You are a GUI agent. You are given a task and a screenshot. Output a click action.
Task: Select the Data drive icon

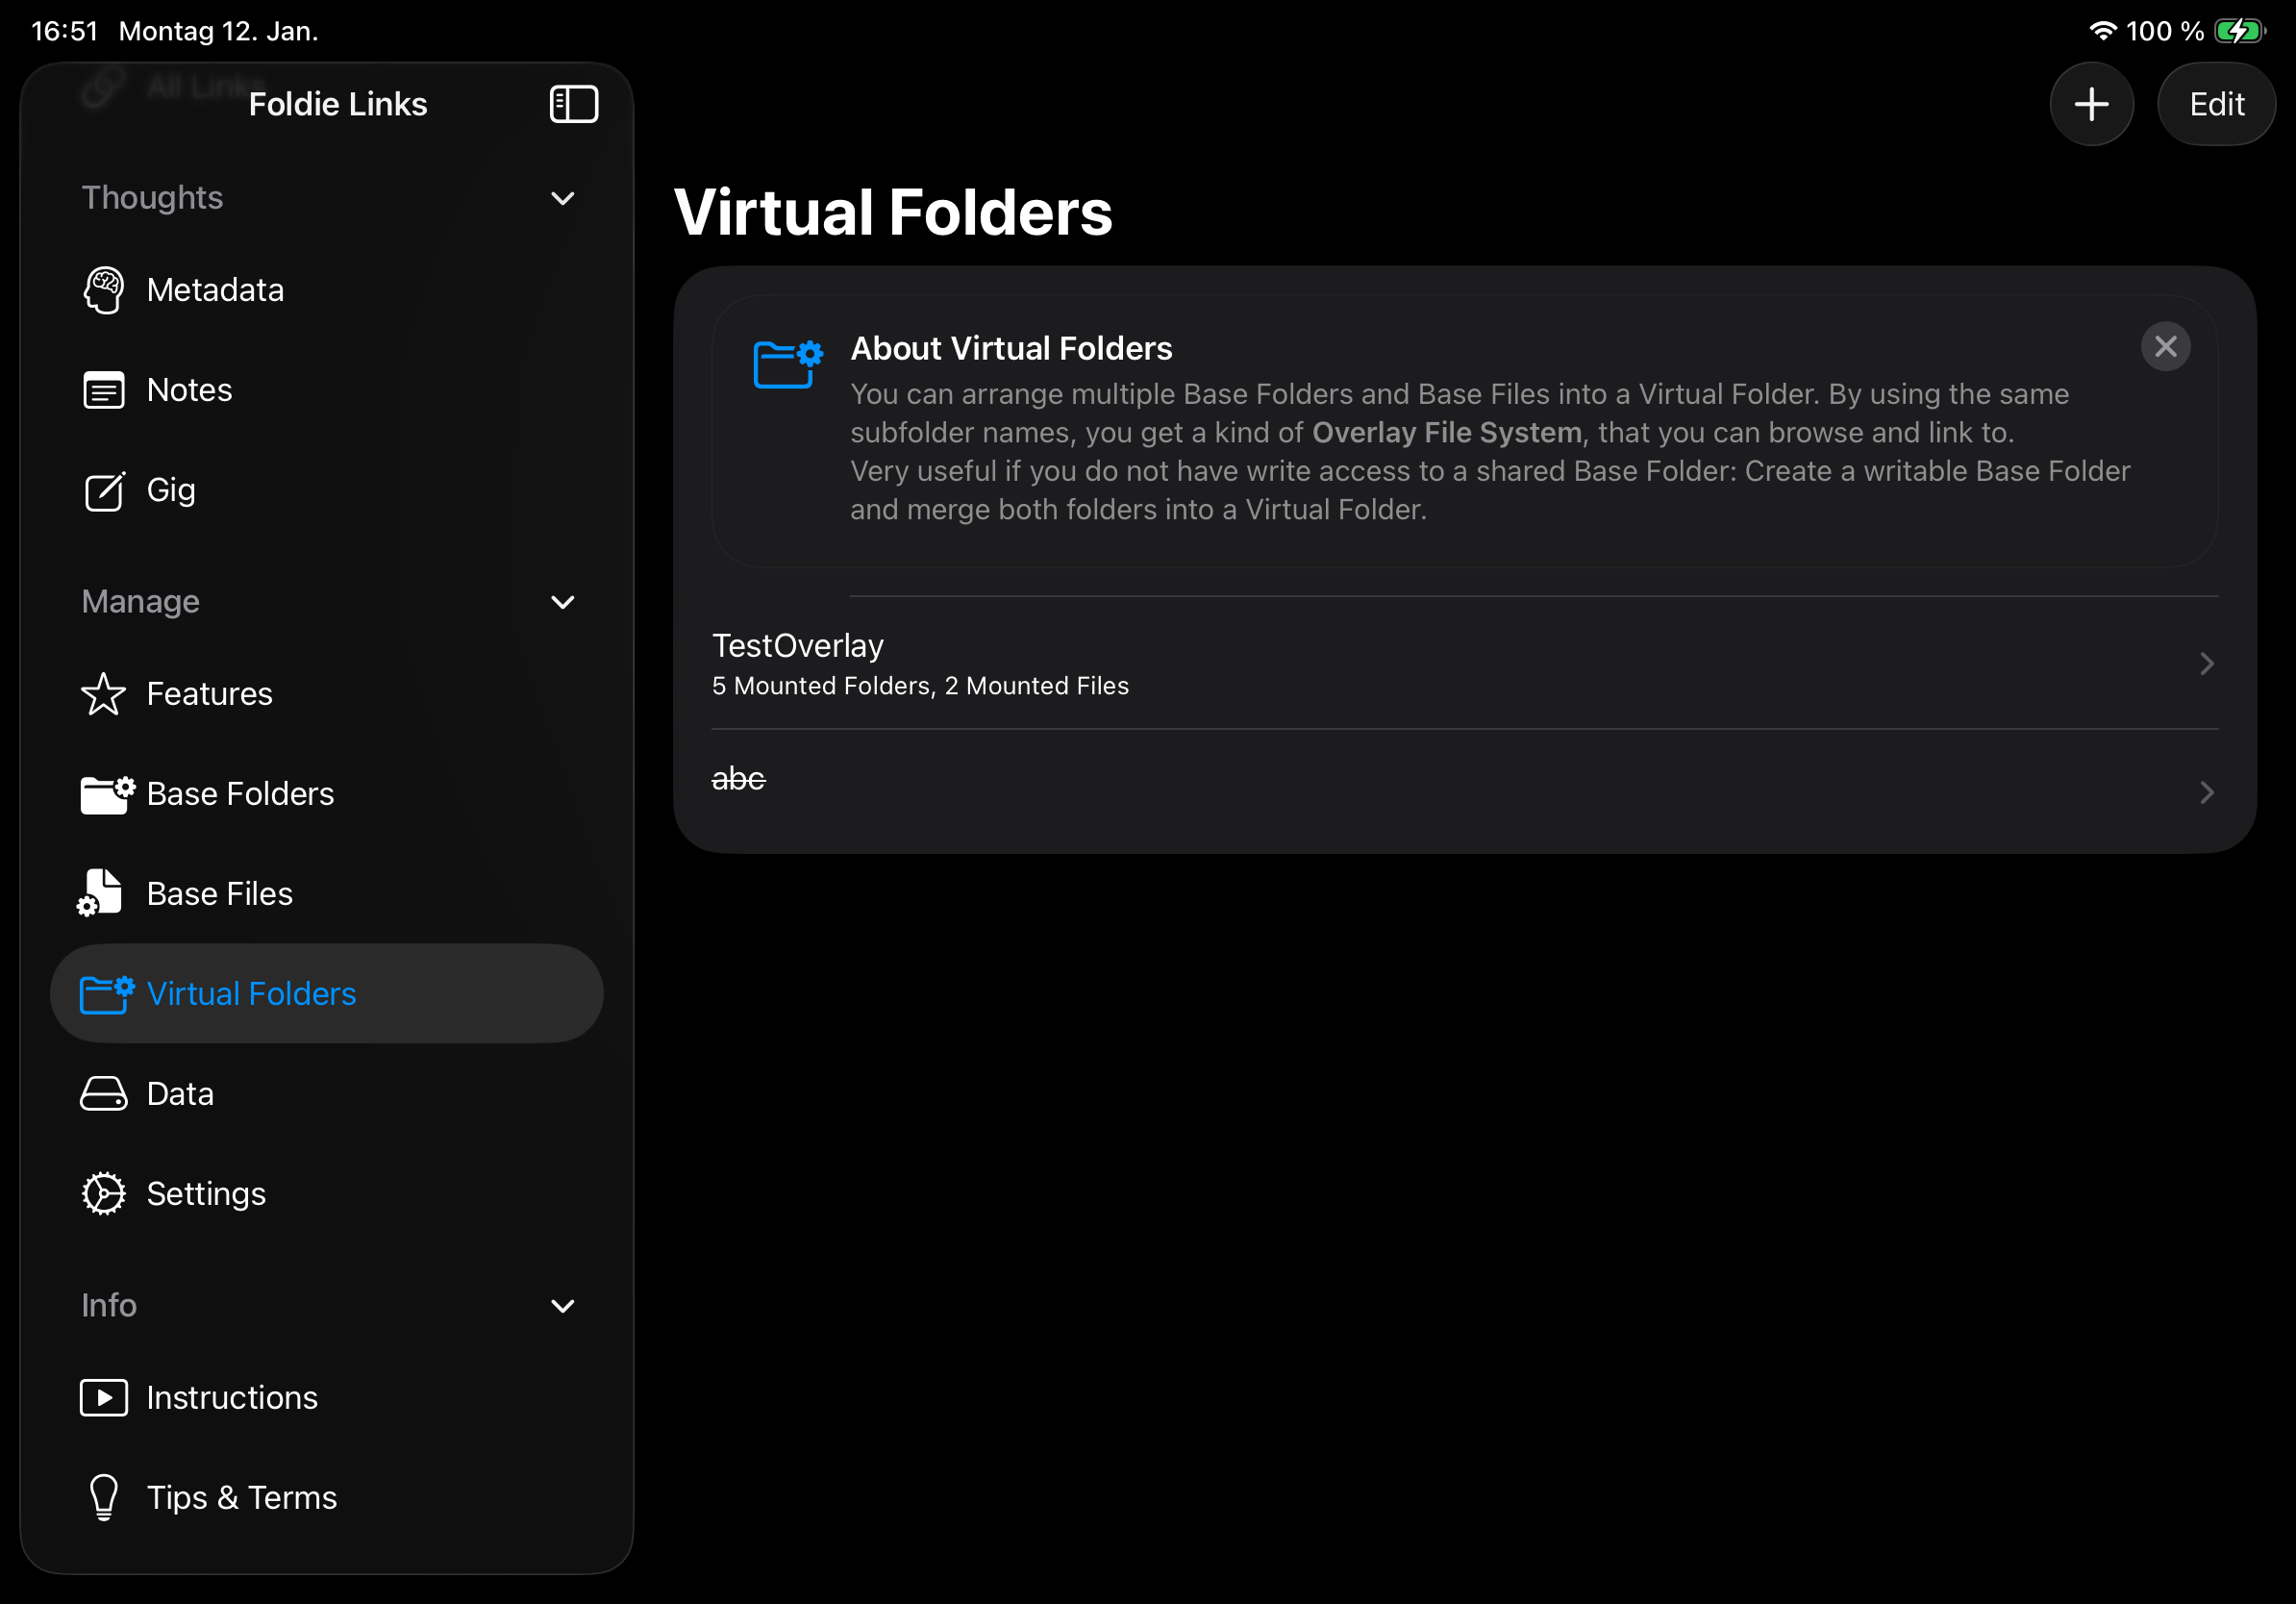pos(104,1093)
